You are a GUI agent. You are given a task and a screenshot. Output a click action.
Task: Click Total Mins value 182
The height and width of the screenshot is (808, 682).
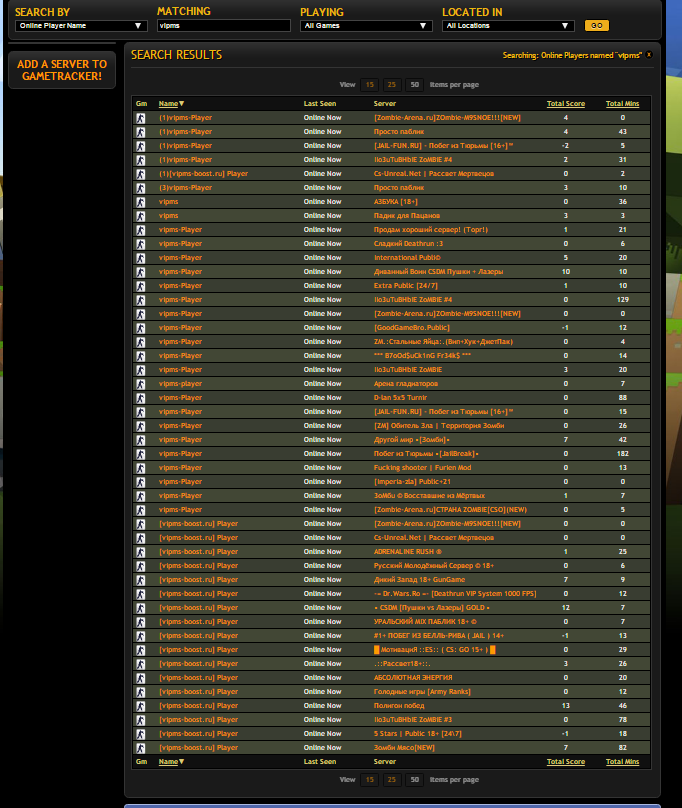pos(623,454)
